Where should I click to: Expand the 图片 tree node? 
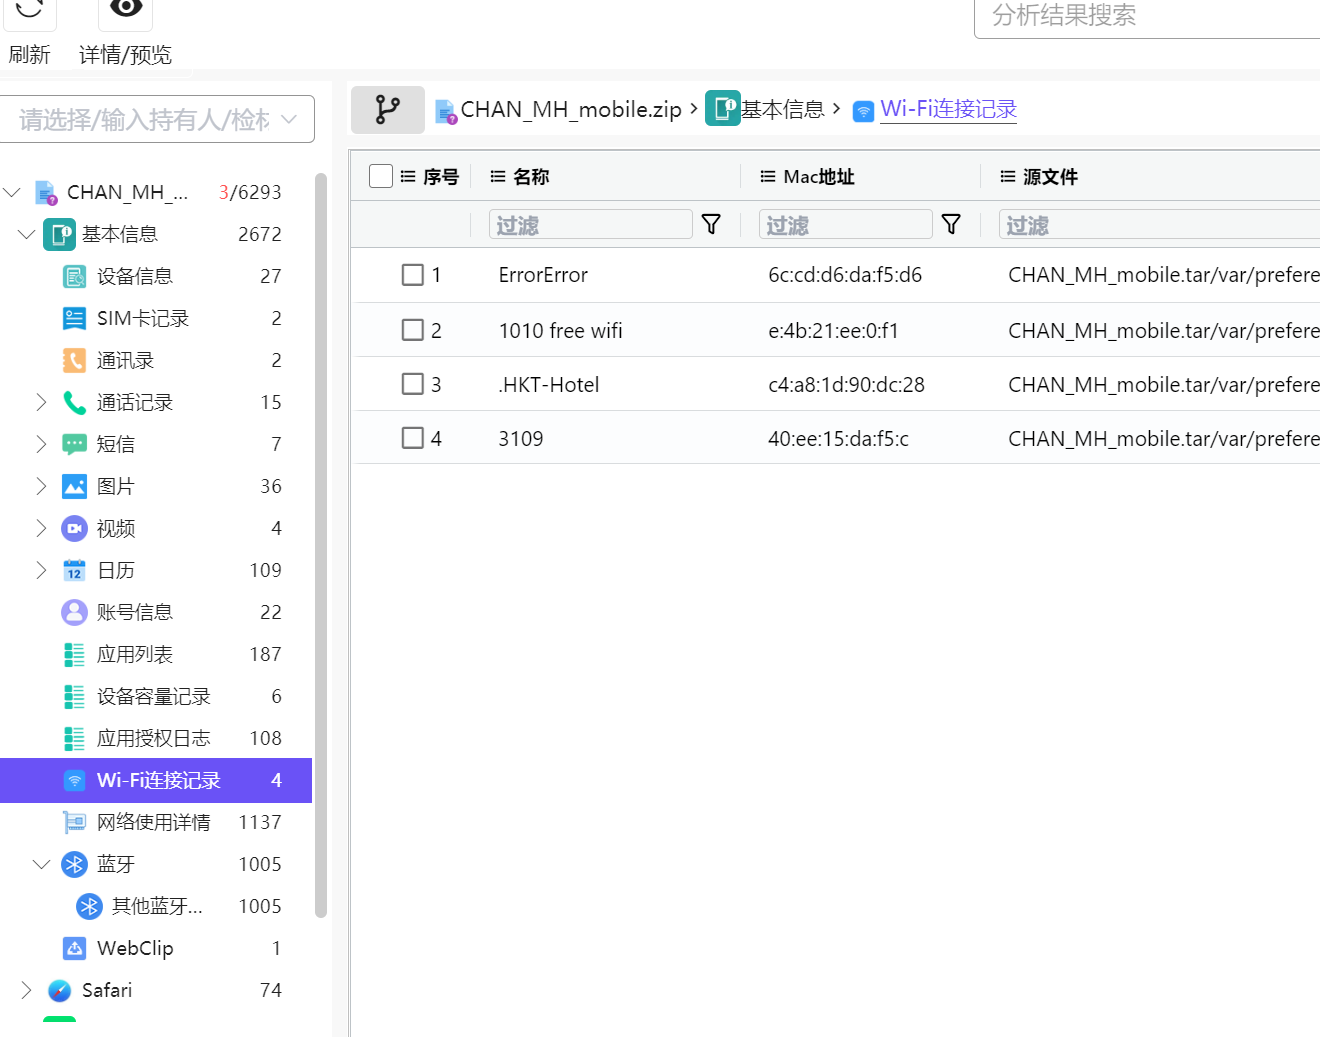pos(41,486)
